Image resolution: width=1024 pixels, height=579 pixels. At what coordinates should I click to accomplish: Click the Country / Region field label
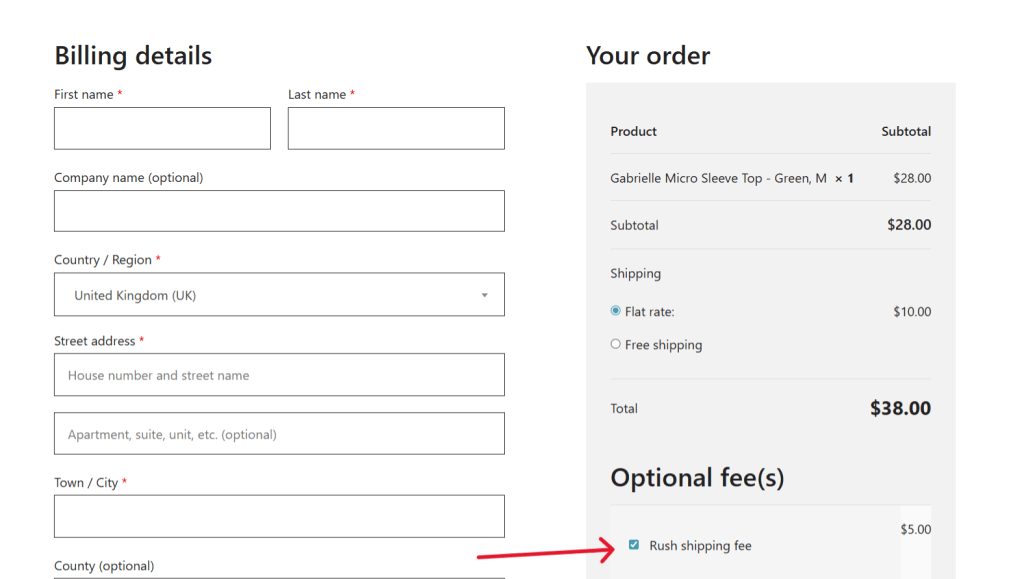(x=103, y=260)
